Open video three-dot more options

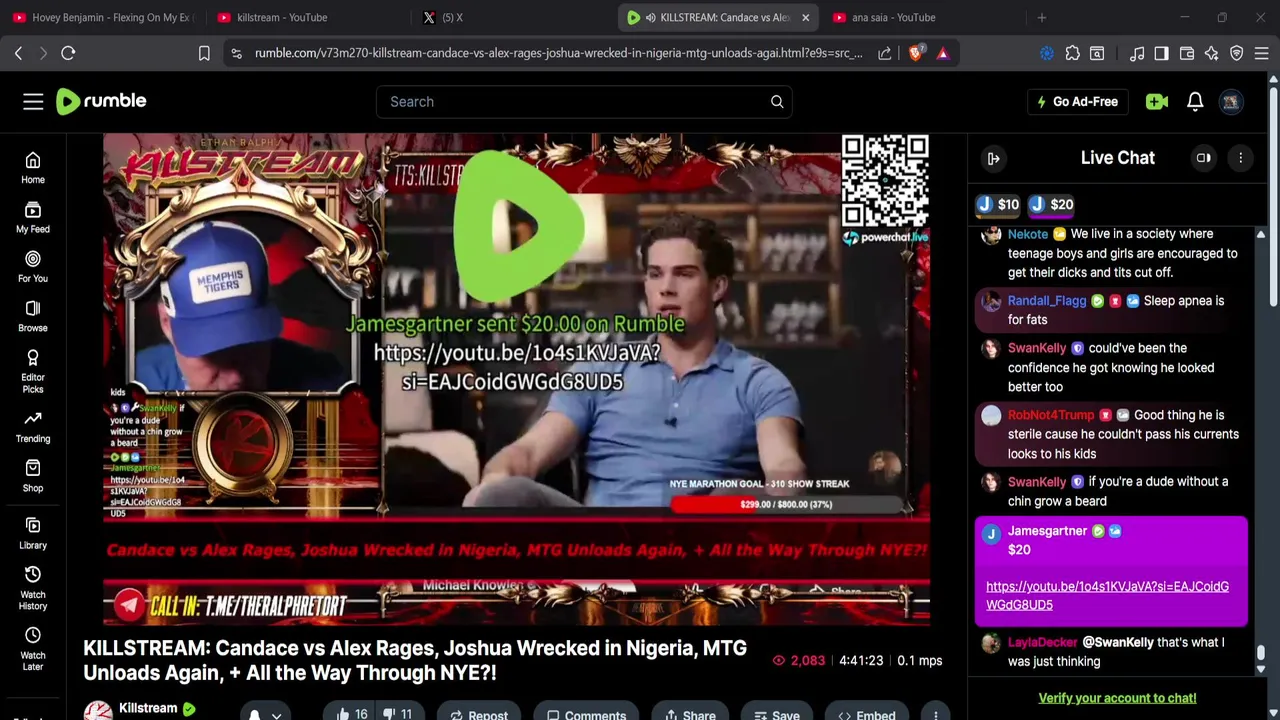pyautogui.click(x=936, y=713)
